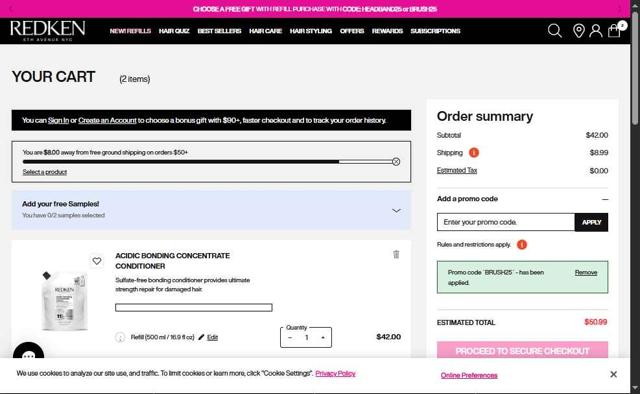
Task: Click the $42.00 subtotal value
Action: pos(597,135)
